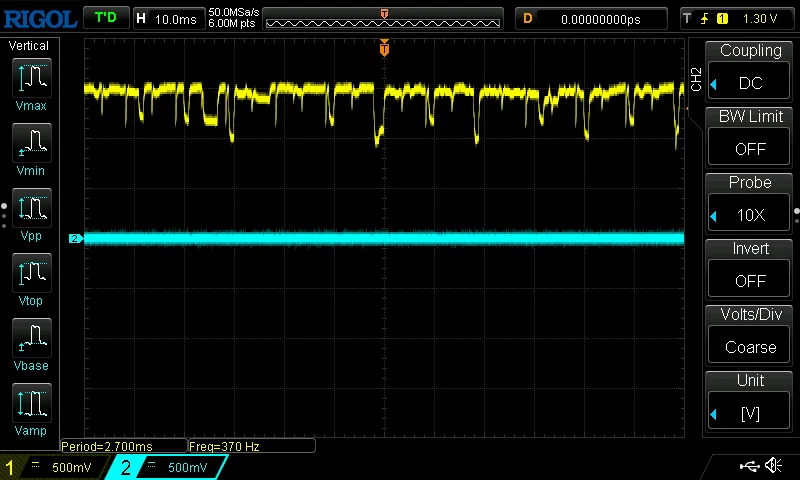Click the channel 2 ground level marker
Image resolution: width=800 pixels, height=480 pixels.
(x=76, y=238)
